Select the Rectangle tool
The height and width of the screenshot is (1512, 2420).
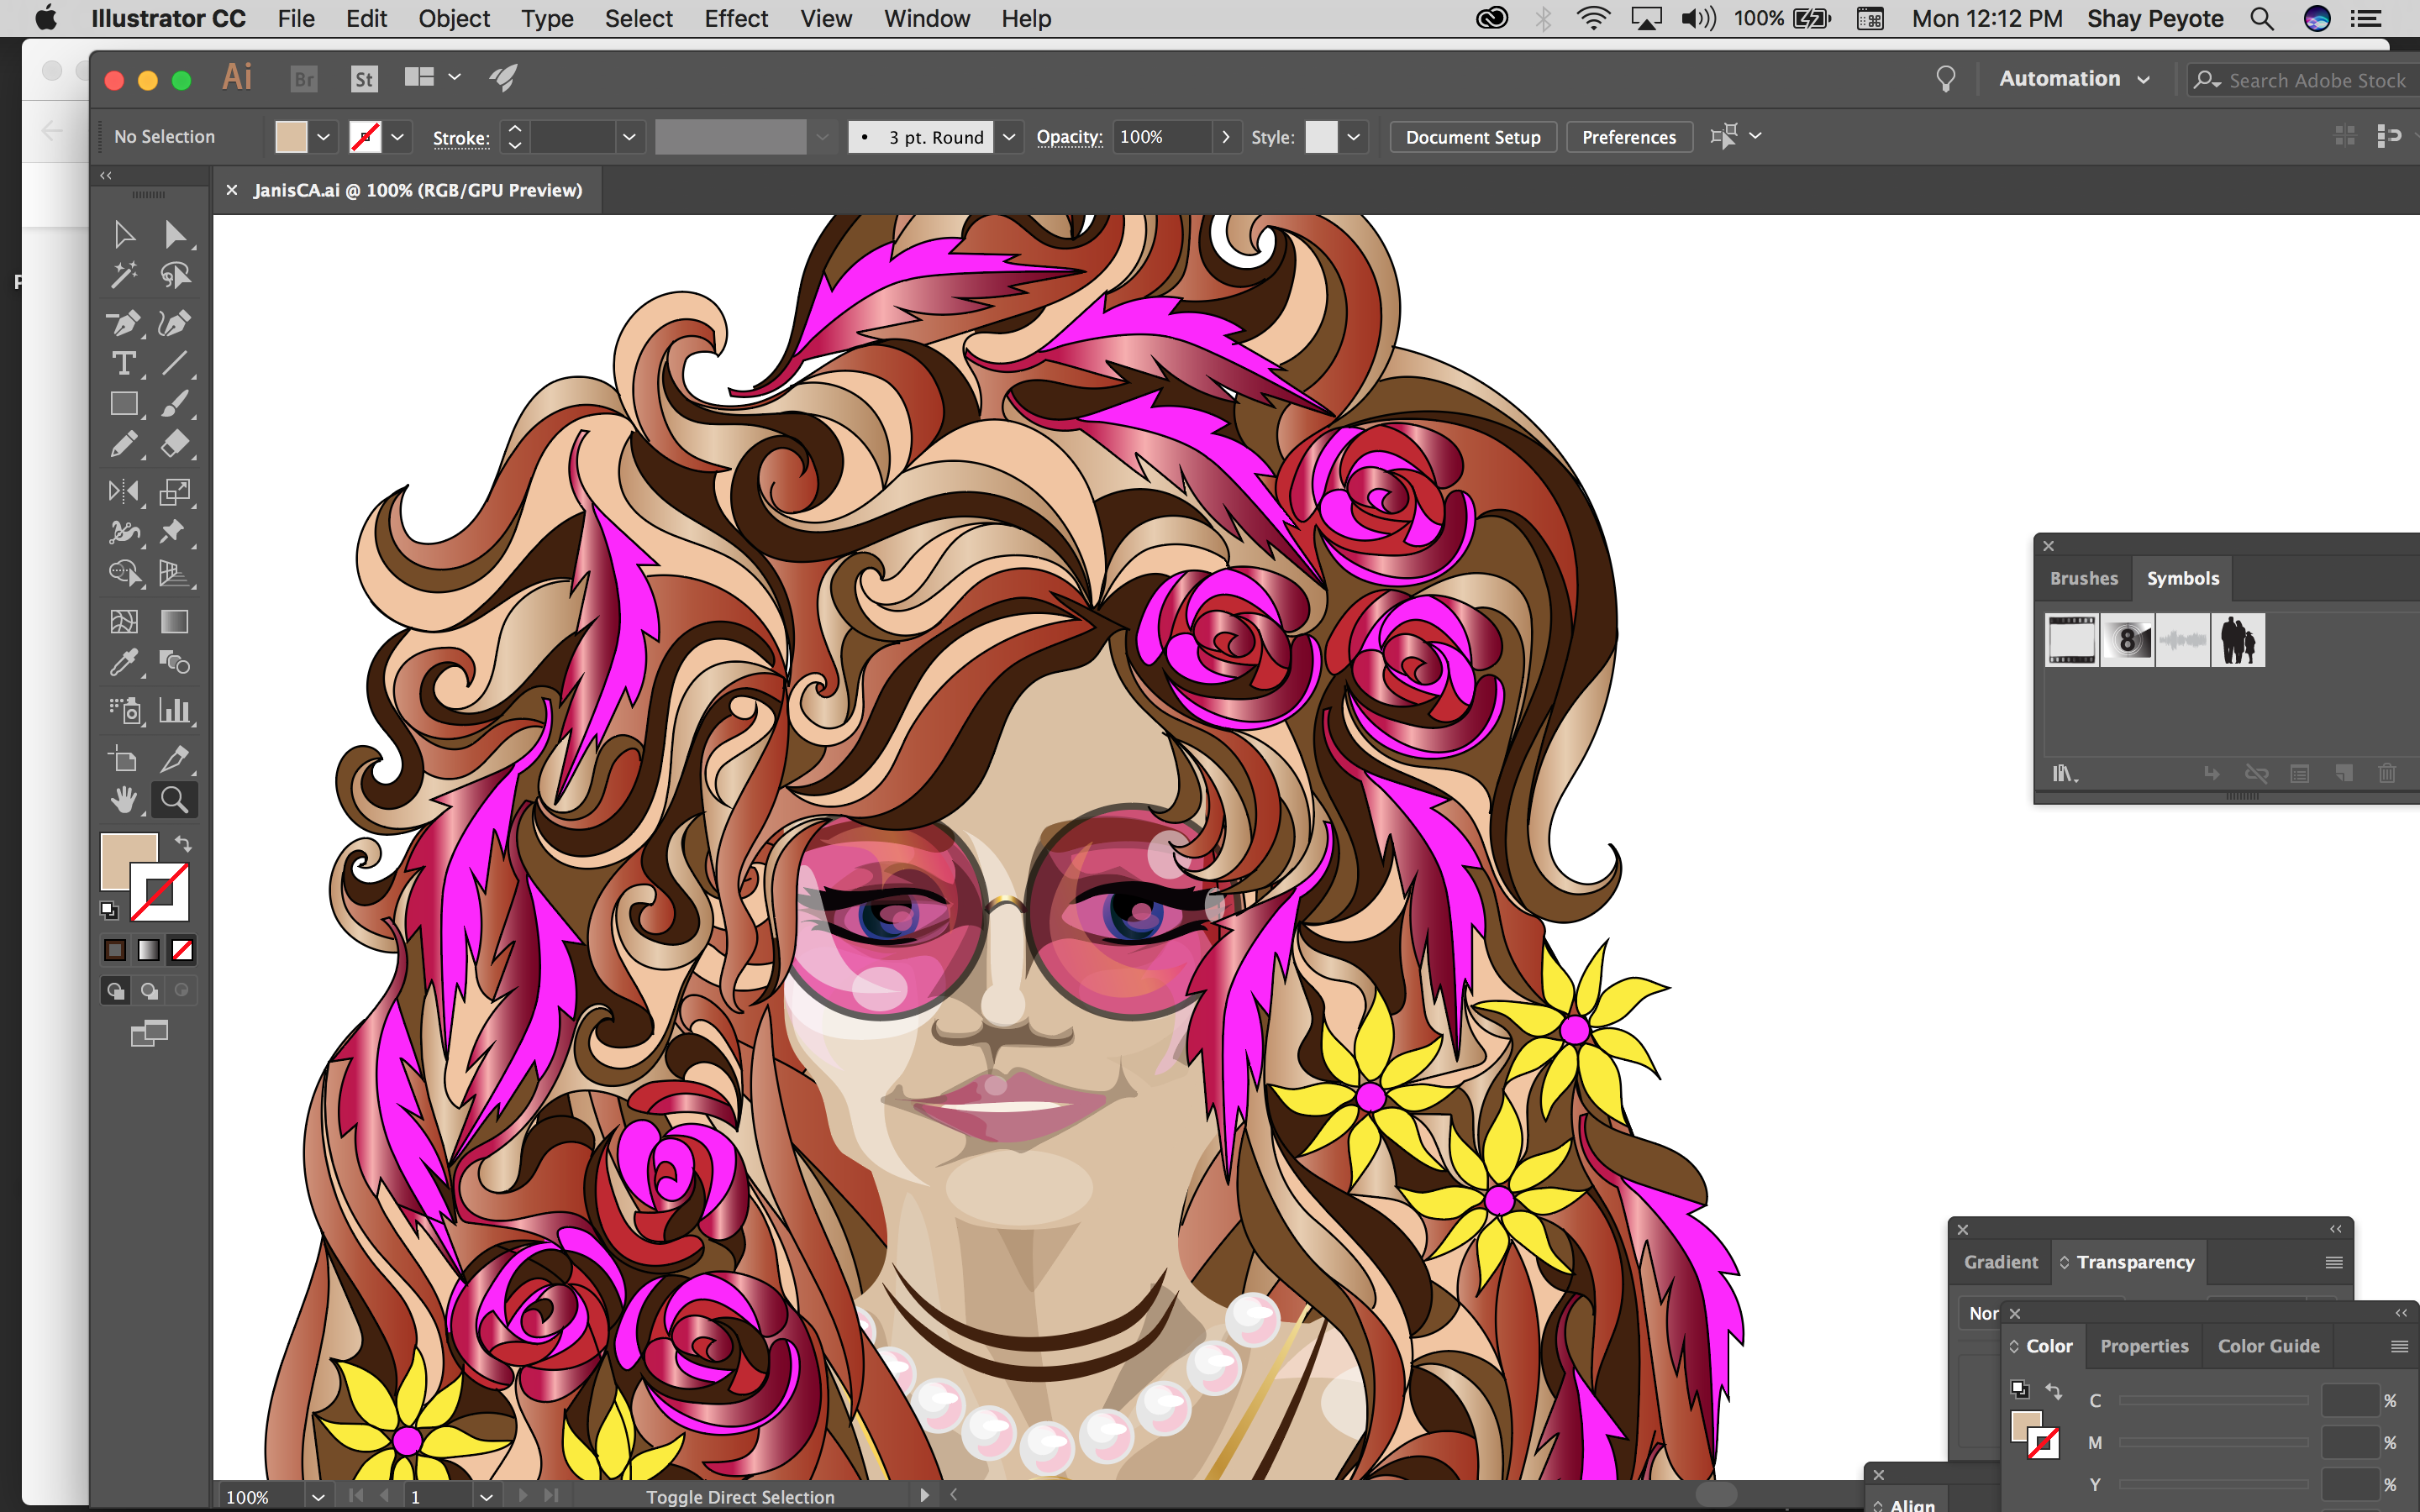124,404
